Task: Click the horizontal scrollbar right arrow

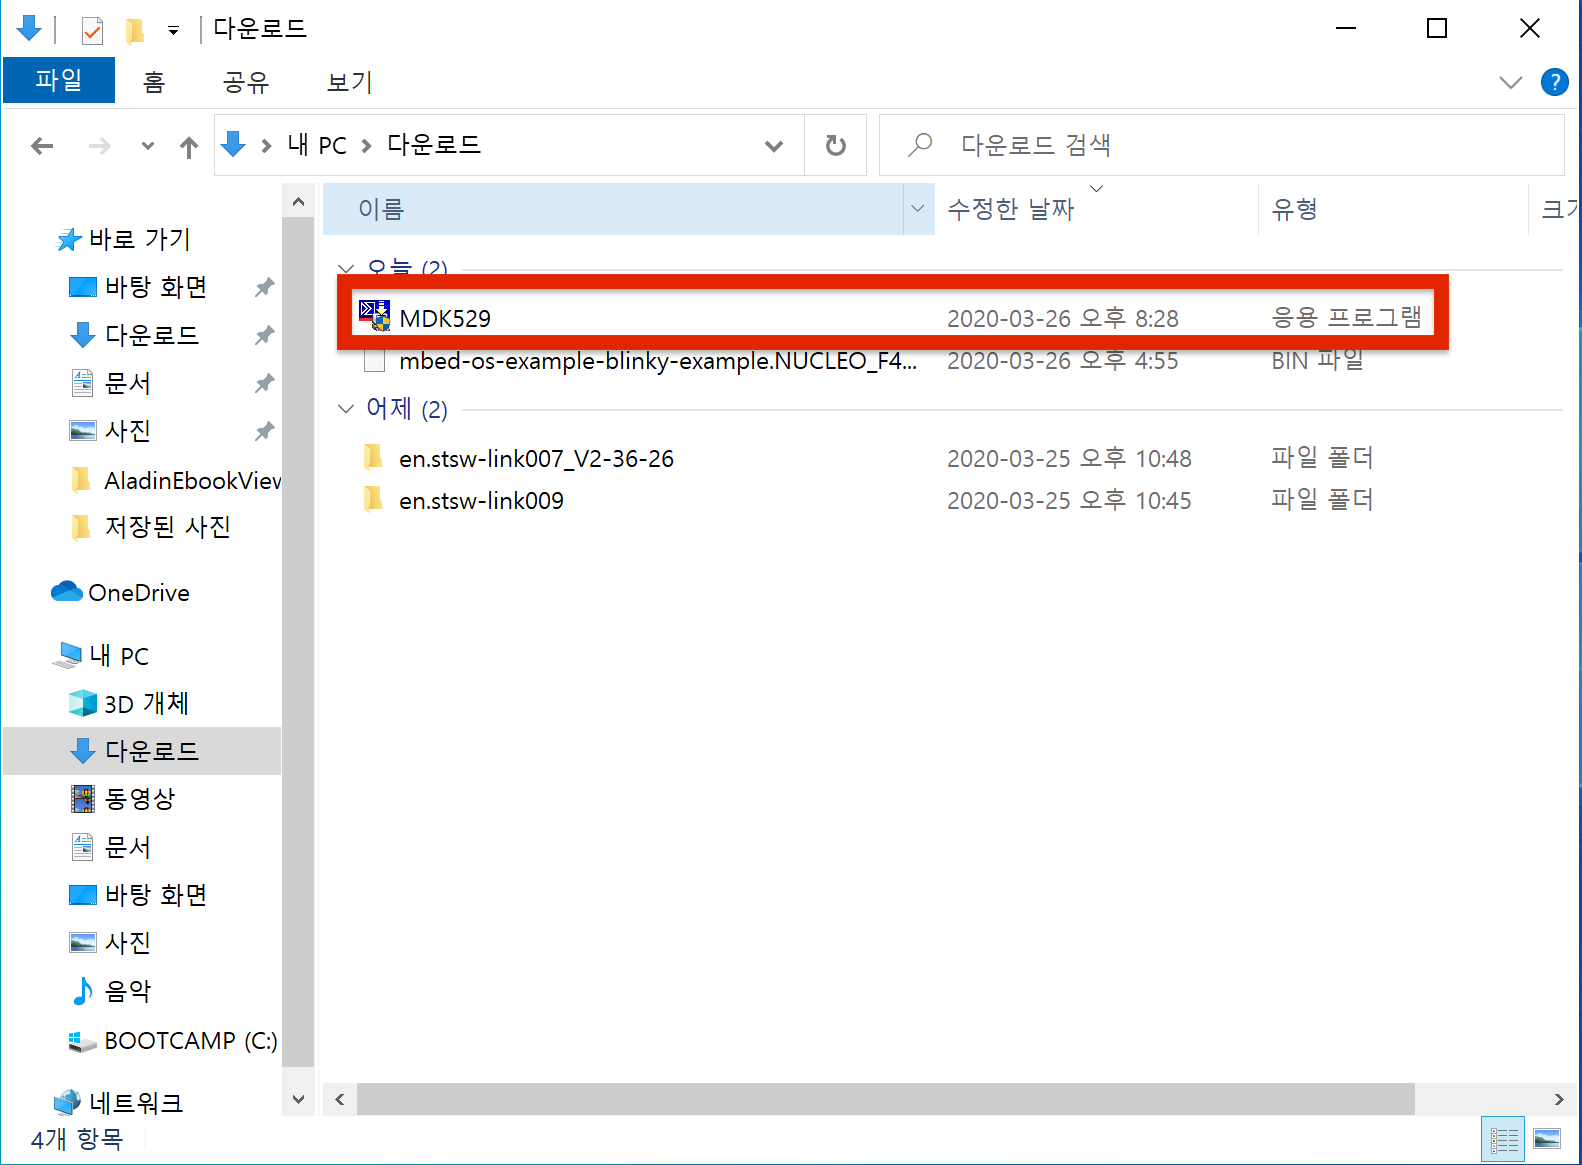Action: tap(1558, 1099)
